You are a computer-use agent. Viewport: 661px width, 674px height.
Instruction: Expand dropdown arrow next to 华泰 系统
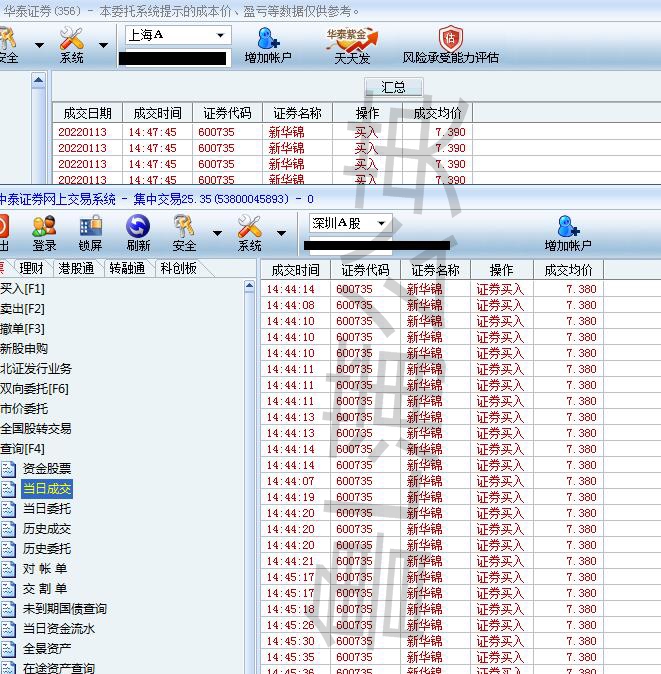104,45
